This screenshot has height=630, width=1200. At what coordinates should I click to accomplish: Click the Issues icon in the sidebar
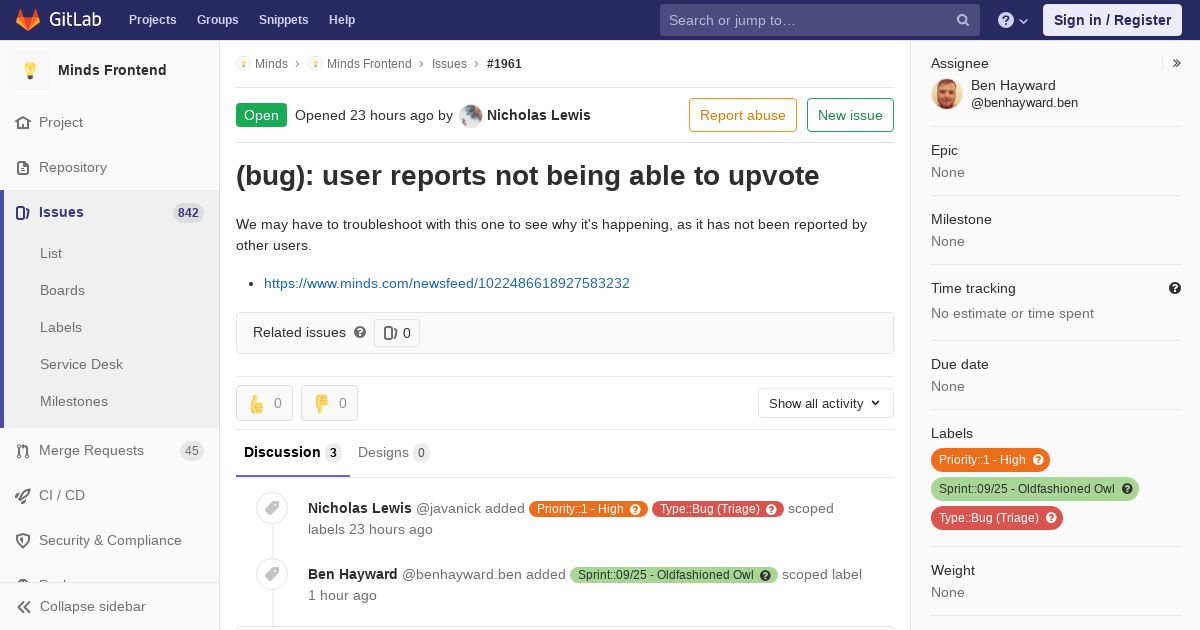(23, 212)
